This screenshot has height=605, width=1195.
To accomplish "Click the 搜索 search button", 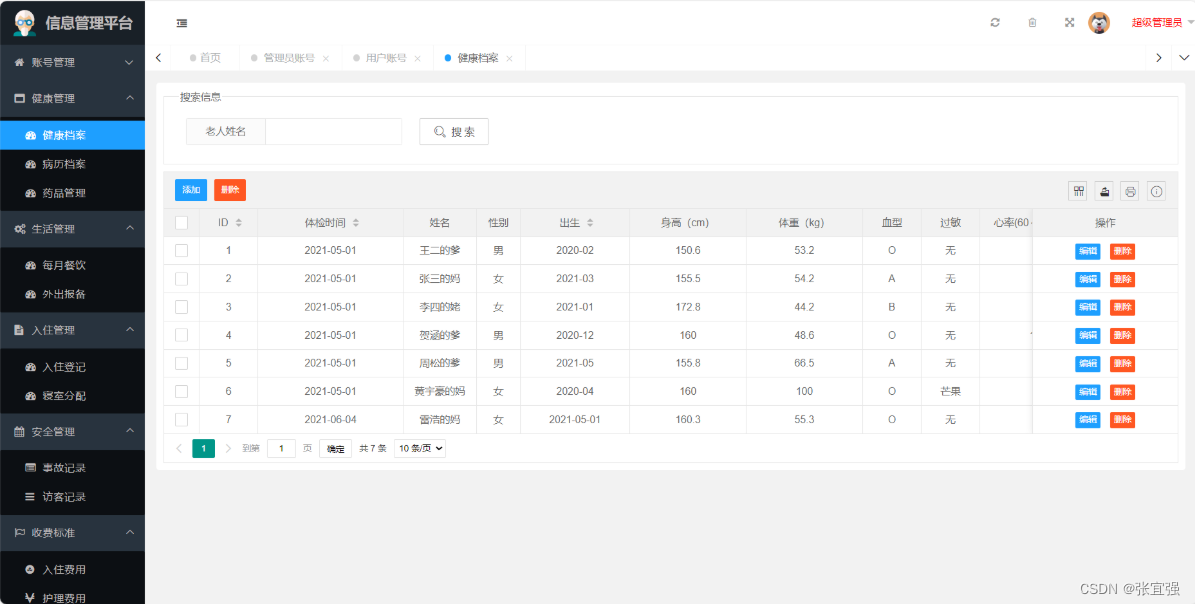I will click(453, 130).
